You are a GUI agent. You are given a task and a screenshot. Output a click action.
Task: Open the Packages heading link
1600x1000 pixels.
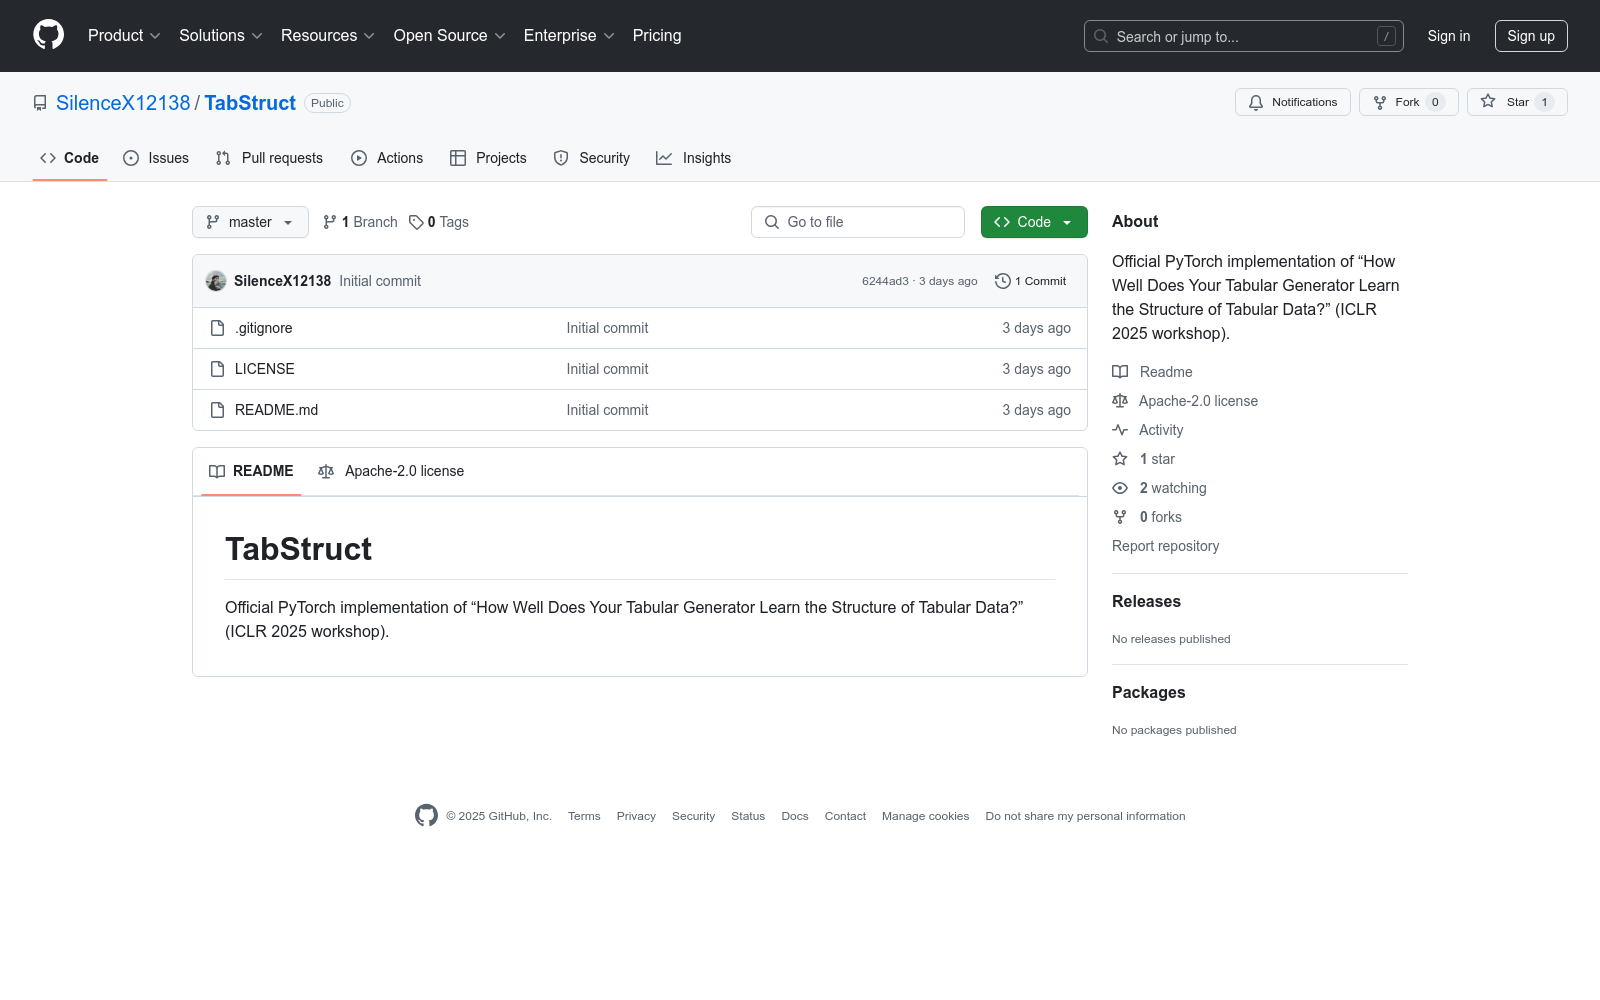click(1148, 692)
